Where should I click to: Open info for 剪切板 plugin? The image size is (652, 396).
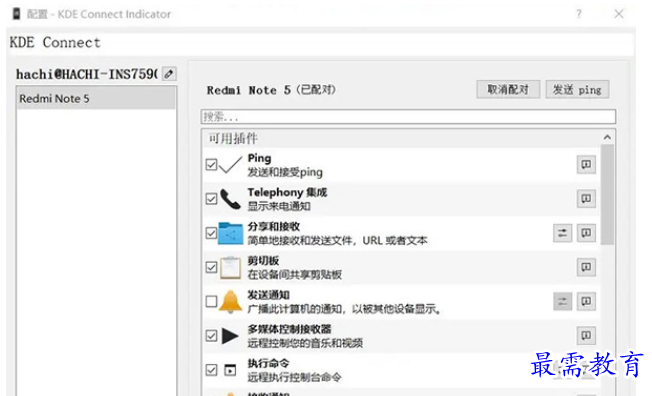[x=586, y=267]
